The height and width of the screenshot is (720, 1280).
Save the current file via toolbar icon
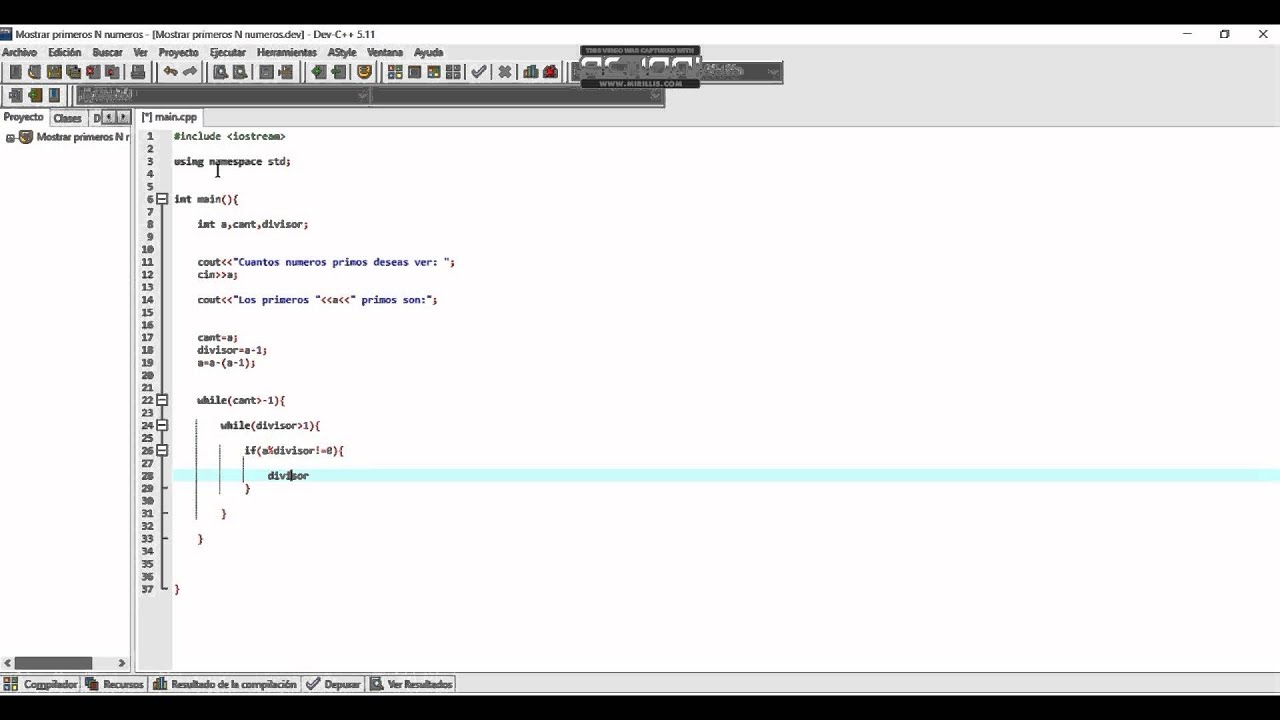(x=54, y=72)
